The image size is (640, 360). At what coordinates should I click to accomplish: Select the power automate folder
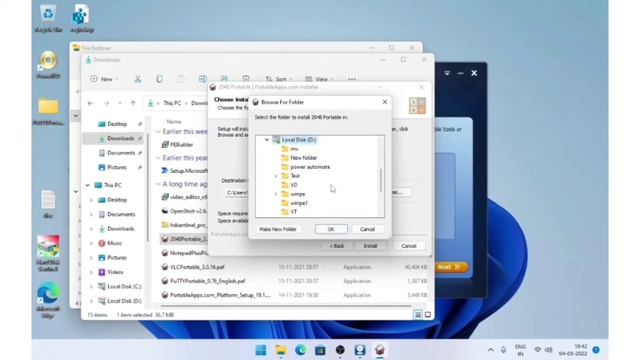pos(310,167)
